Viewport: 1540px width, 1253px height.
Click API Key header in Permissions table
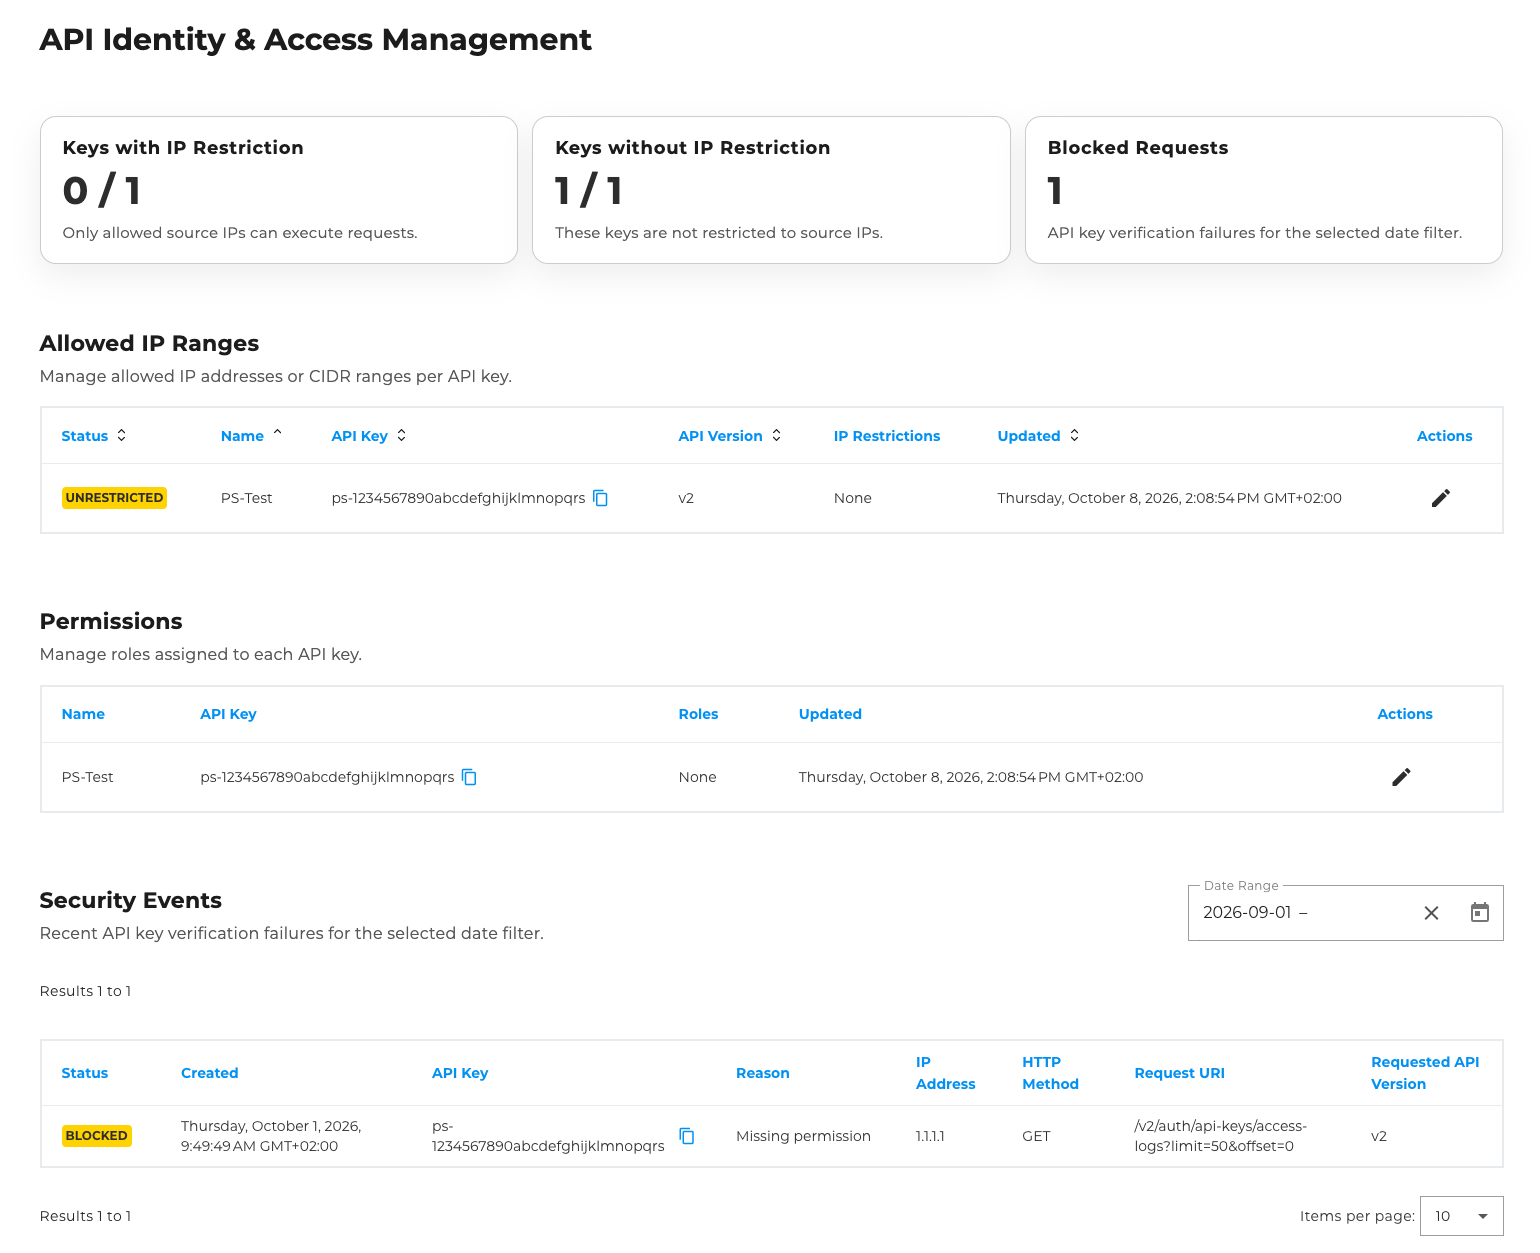tap(228, 714)
